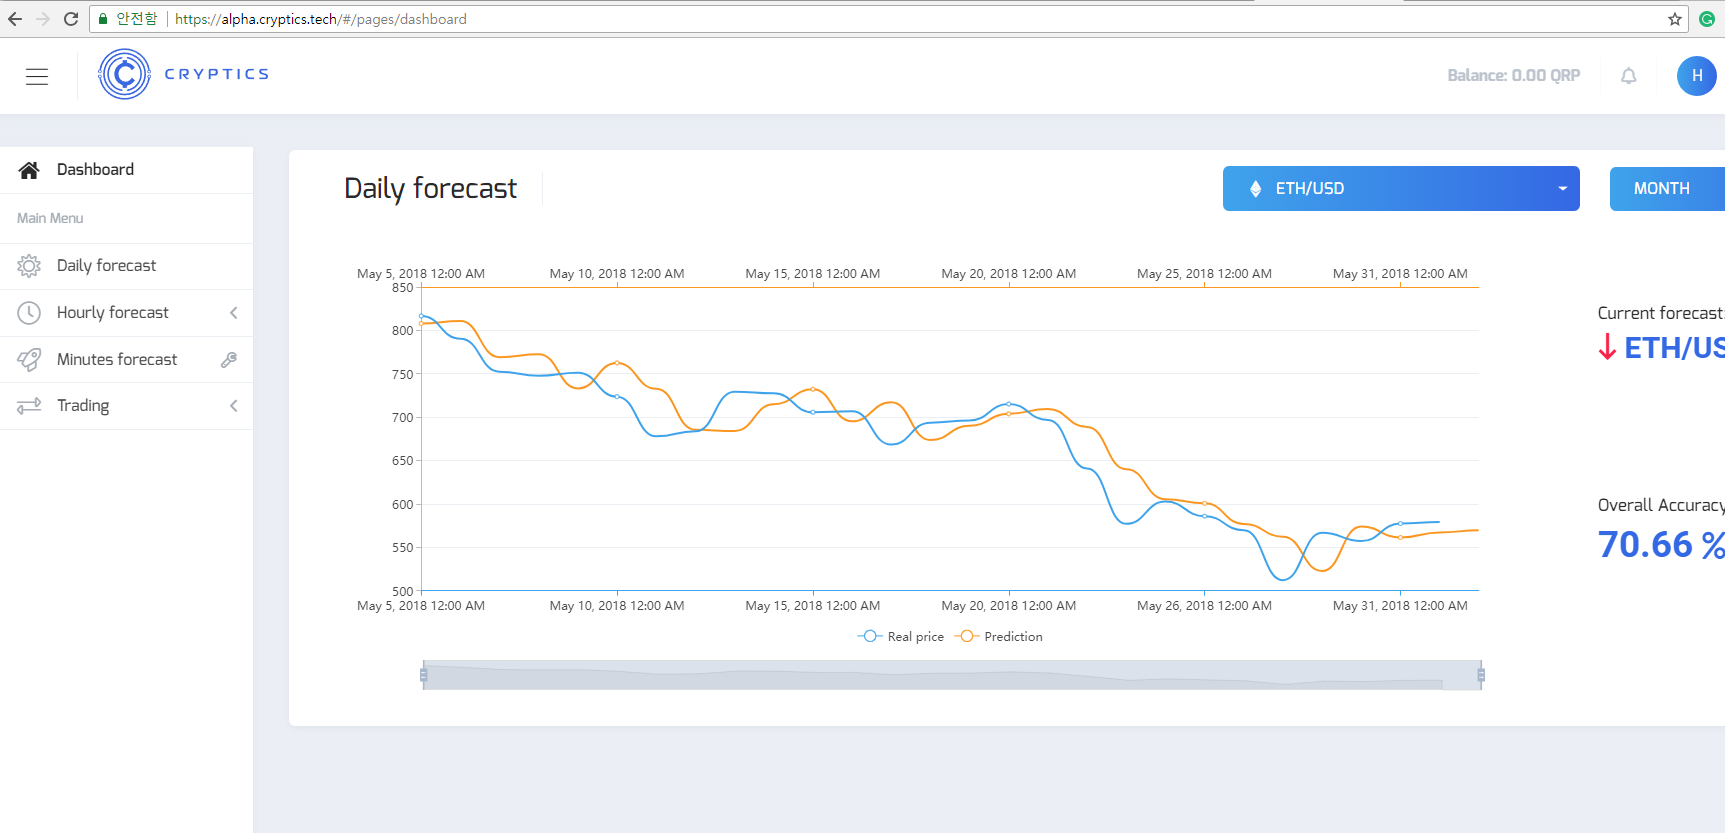Click the Main Menu section label
The height and width of the screenshot is (833, 1725).
tap(50, 218)
